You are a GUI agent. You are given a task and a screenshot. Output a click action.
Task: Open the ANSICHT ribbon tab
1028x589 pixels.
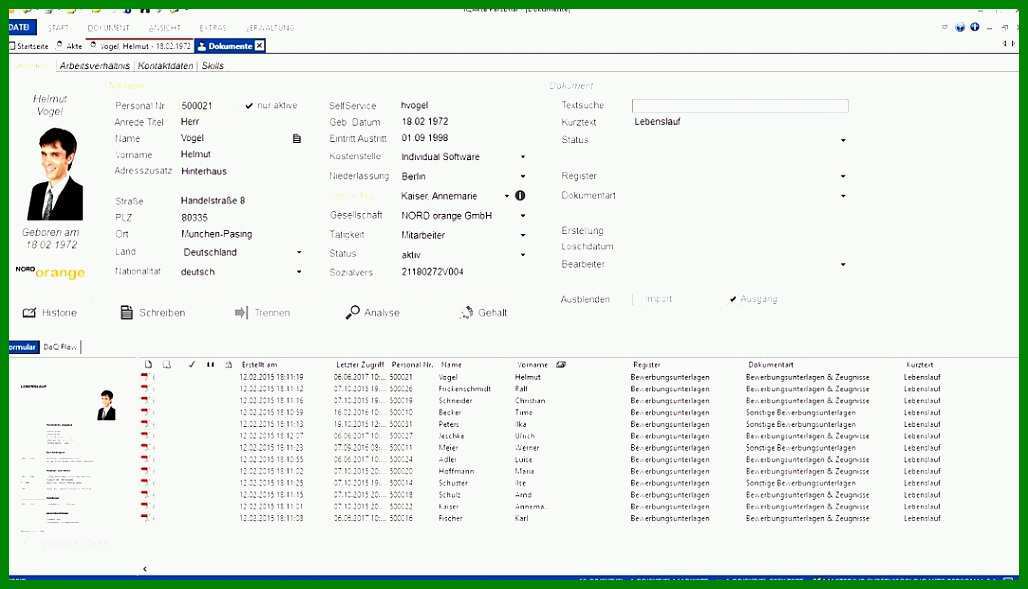point(165,28)
